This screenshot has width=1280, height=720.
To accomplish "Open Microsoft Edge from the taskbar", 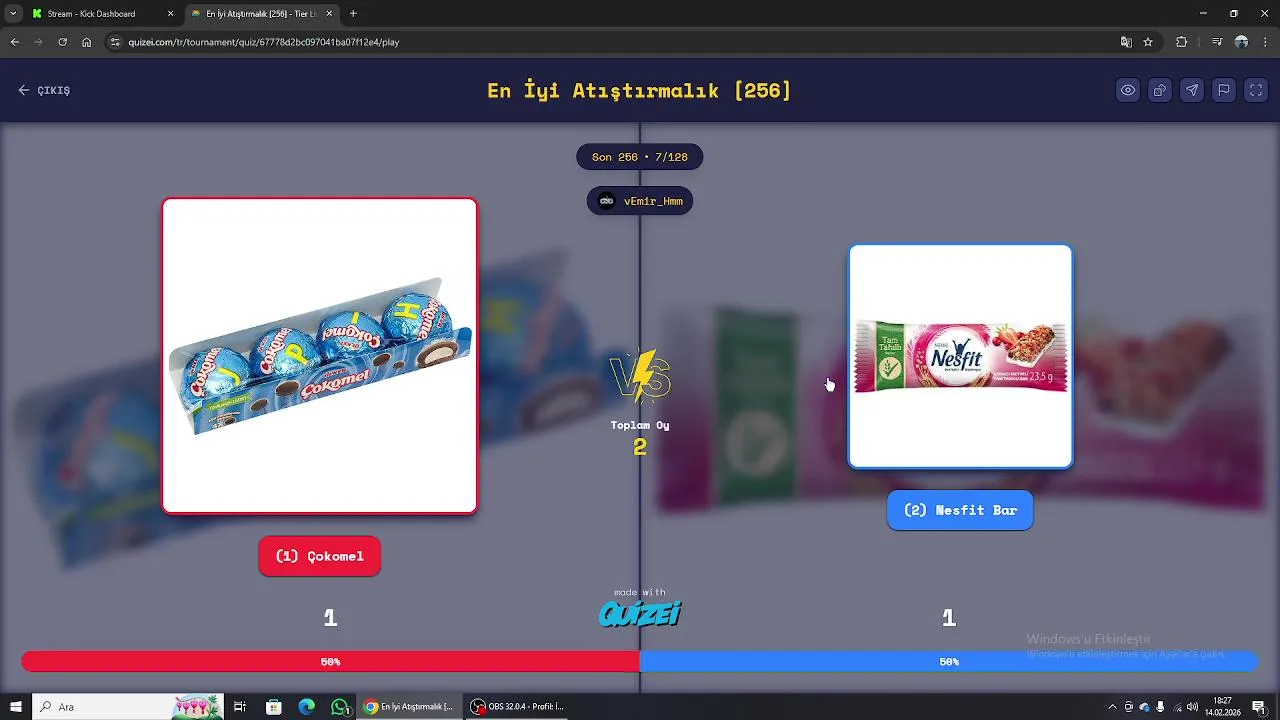I will tap(307, 707).
